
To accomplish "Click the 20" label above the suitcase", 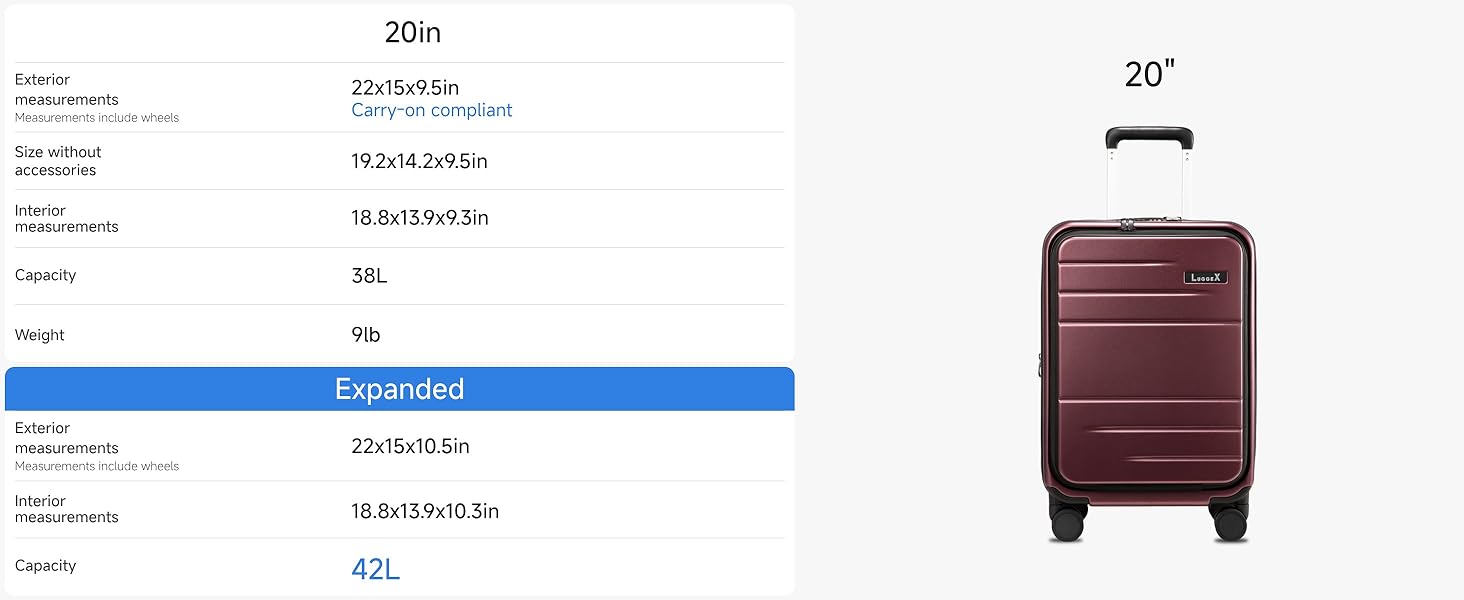I will (x=1149, y=74).
